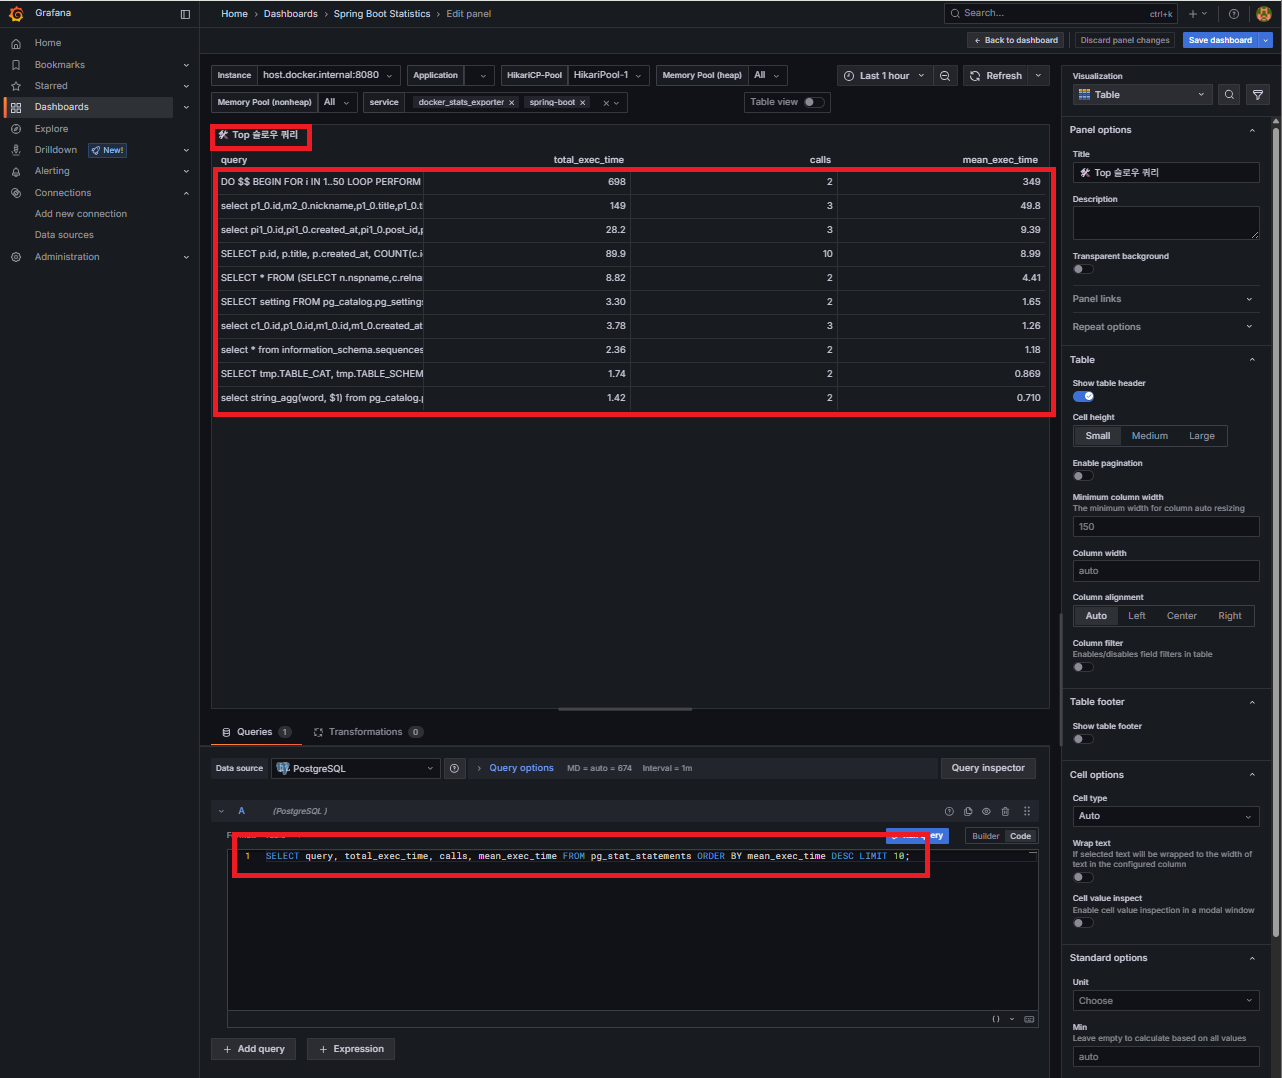
Task: Dock or undock the sidebar menu icon
Action: (185, 14)
